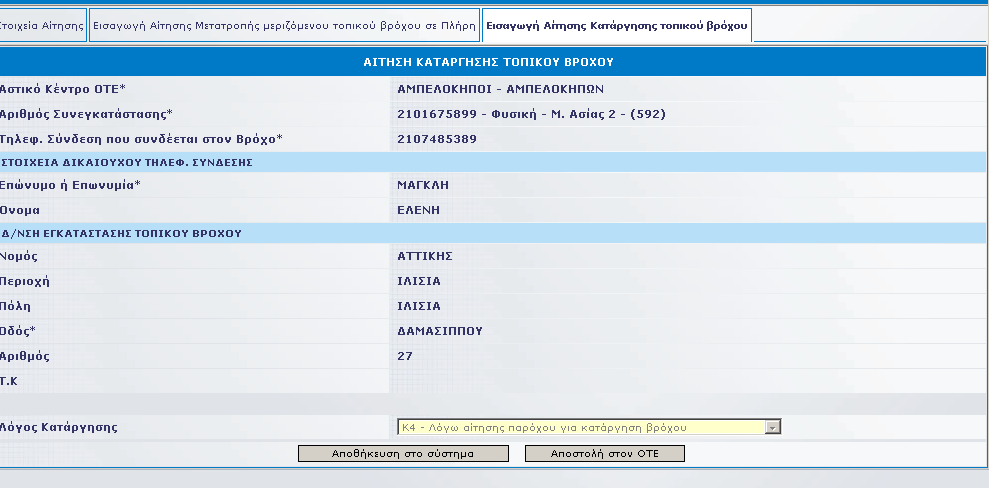Image resolution: width=989 pixels, height=488 pixels.
Task: Click Αποστολή στον ΟΤΕ button
Action: point(604,453)
